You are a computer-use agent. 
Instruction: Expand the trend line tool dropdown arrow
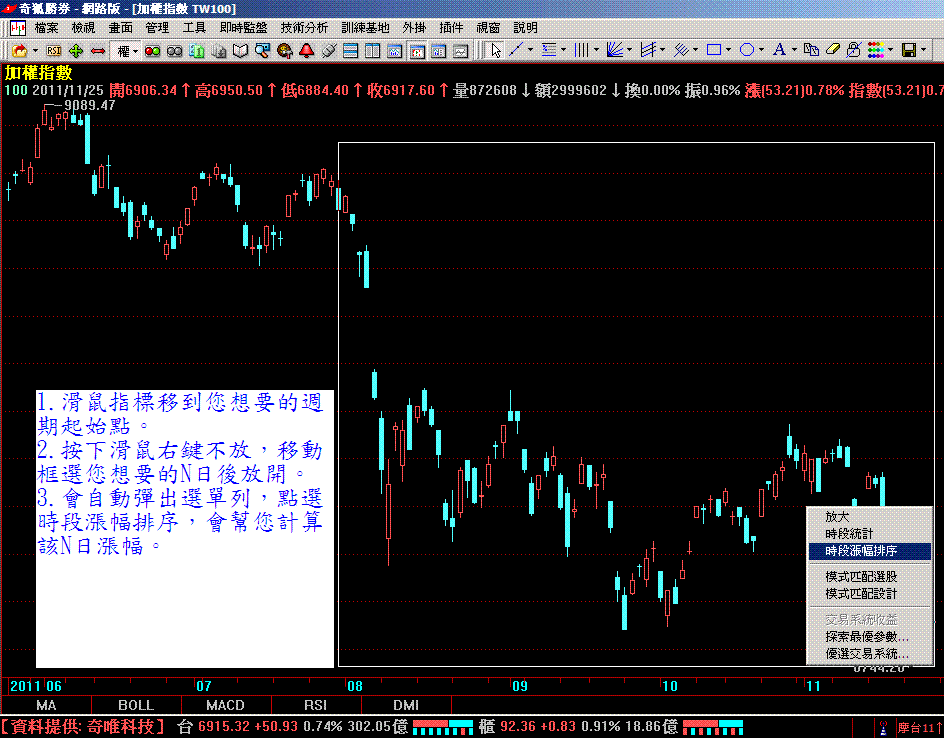[x=530, y=50]
